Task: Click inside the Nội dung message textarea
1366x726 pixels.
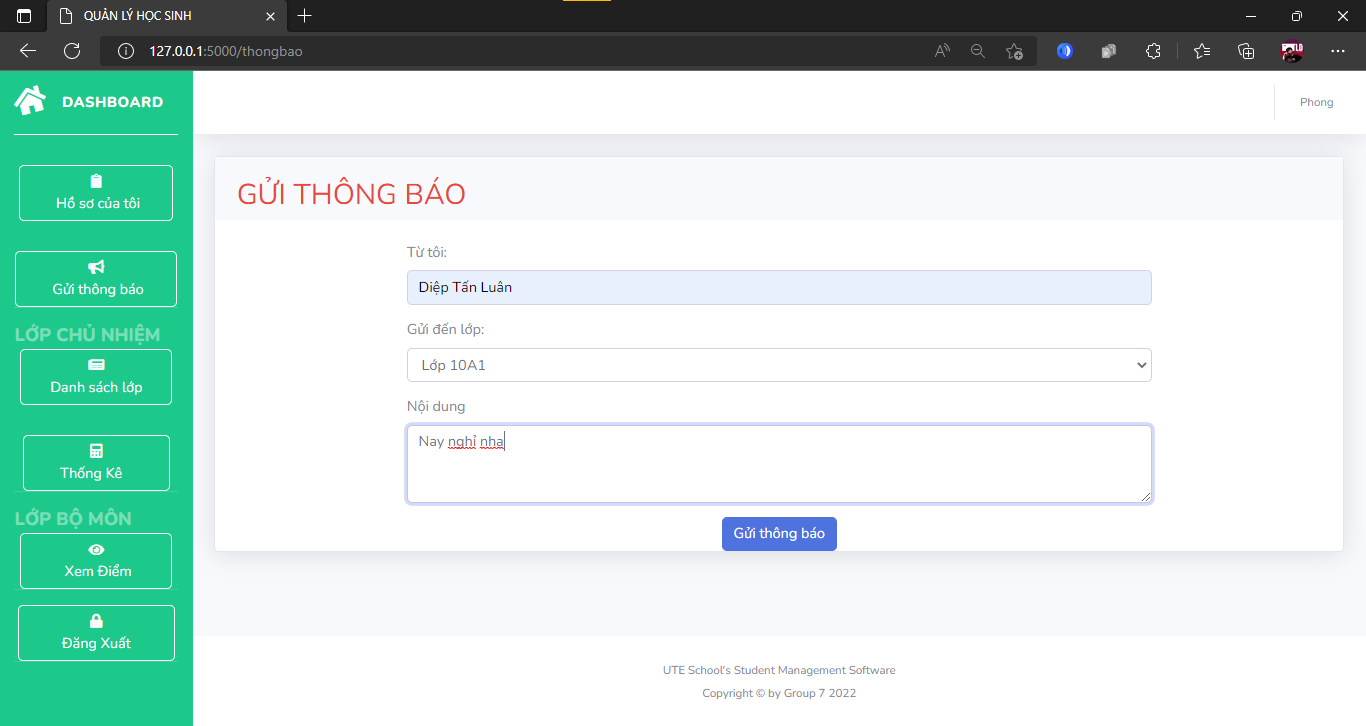Action: pos(778,463)
